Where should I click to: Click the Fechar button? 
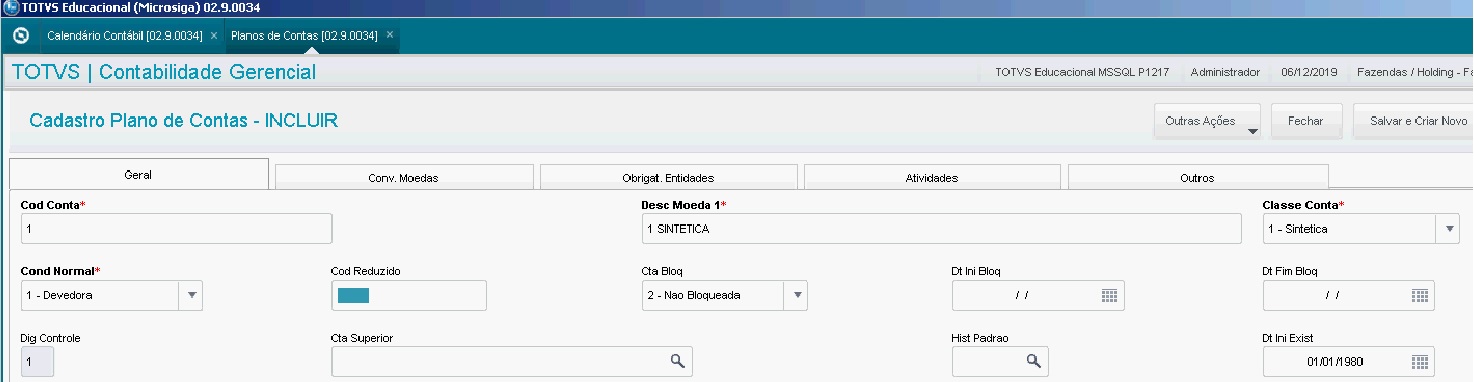[x=1306, y=121]
